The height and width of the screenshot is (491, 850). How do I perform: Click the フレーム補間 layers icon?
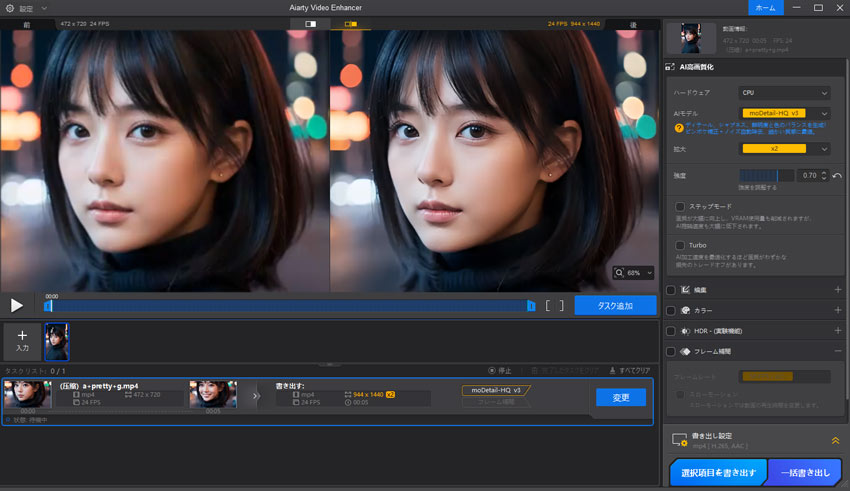coord(685,352)
